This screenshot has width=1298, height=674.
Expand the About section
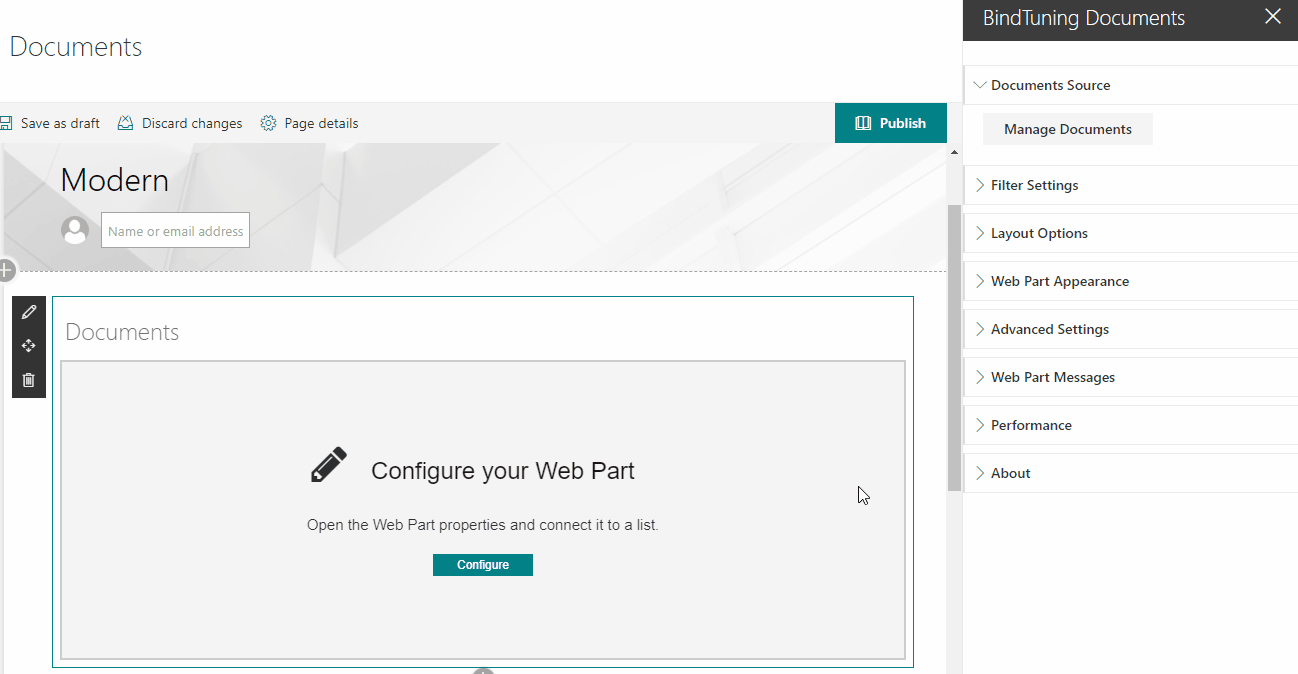click(1131, 473)
